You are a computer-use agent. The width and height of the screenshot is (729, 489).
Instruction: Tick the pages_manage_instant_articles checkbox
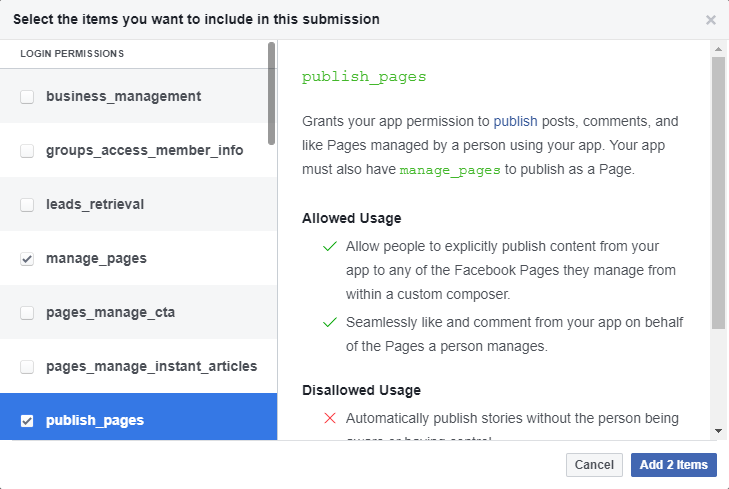27,366
